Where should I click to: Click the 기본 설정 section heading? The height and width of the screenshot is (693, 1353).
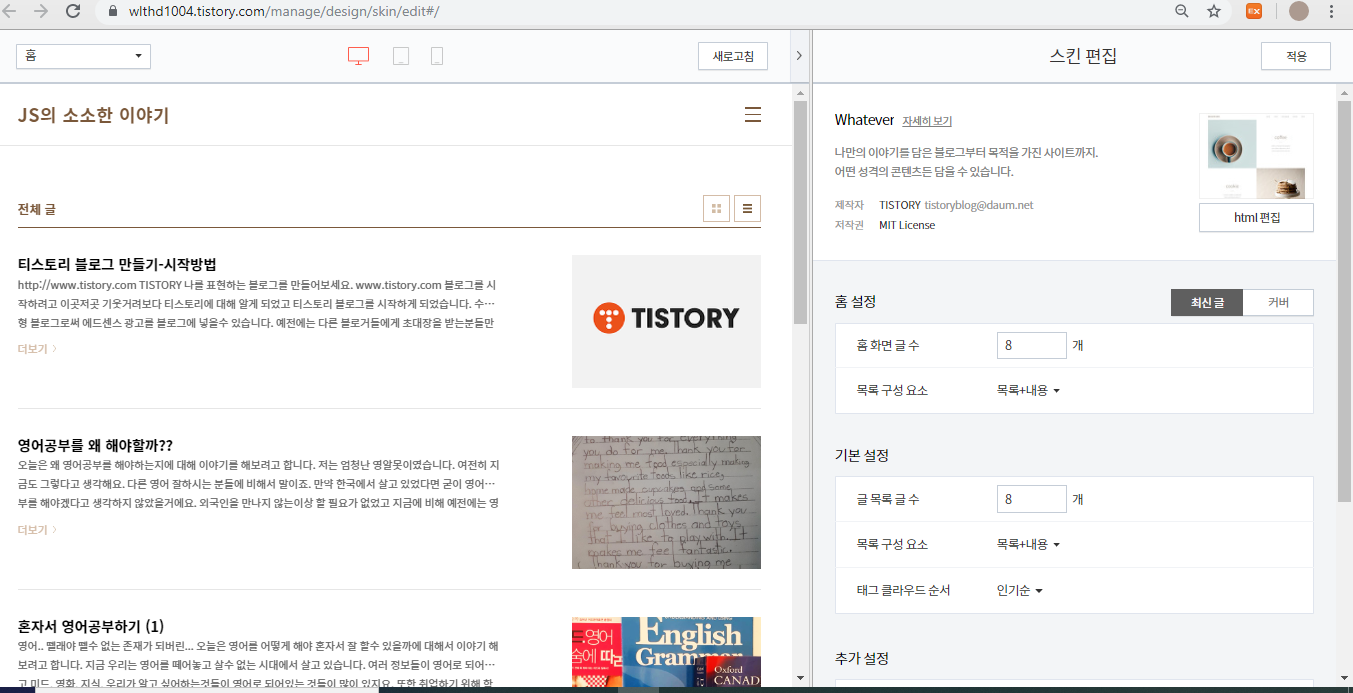pos(861,455)
